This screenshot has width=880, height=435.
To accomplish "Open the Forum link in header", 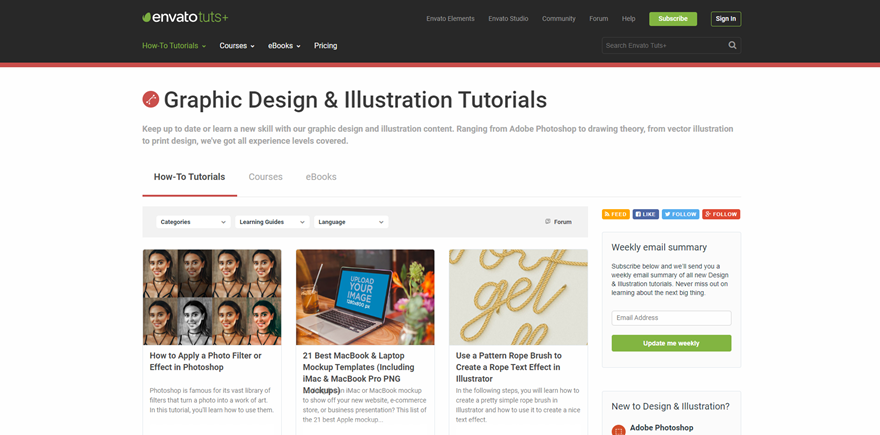I will tap(598, 19).
